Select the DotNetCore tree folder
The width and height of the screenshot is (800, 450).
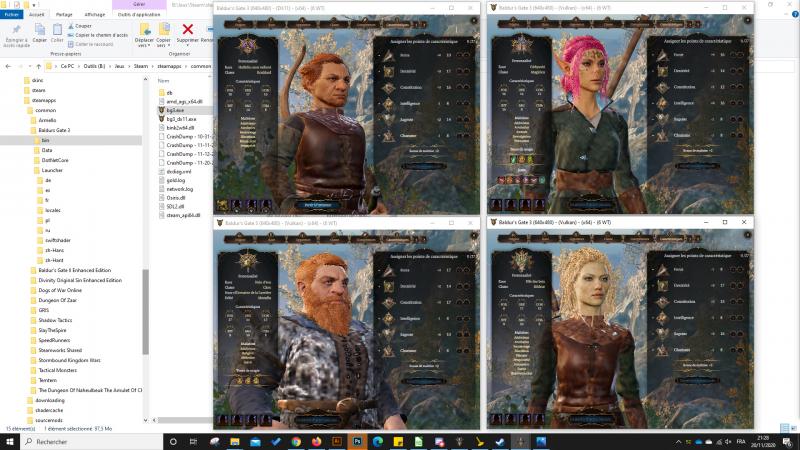point(55,160)
